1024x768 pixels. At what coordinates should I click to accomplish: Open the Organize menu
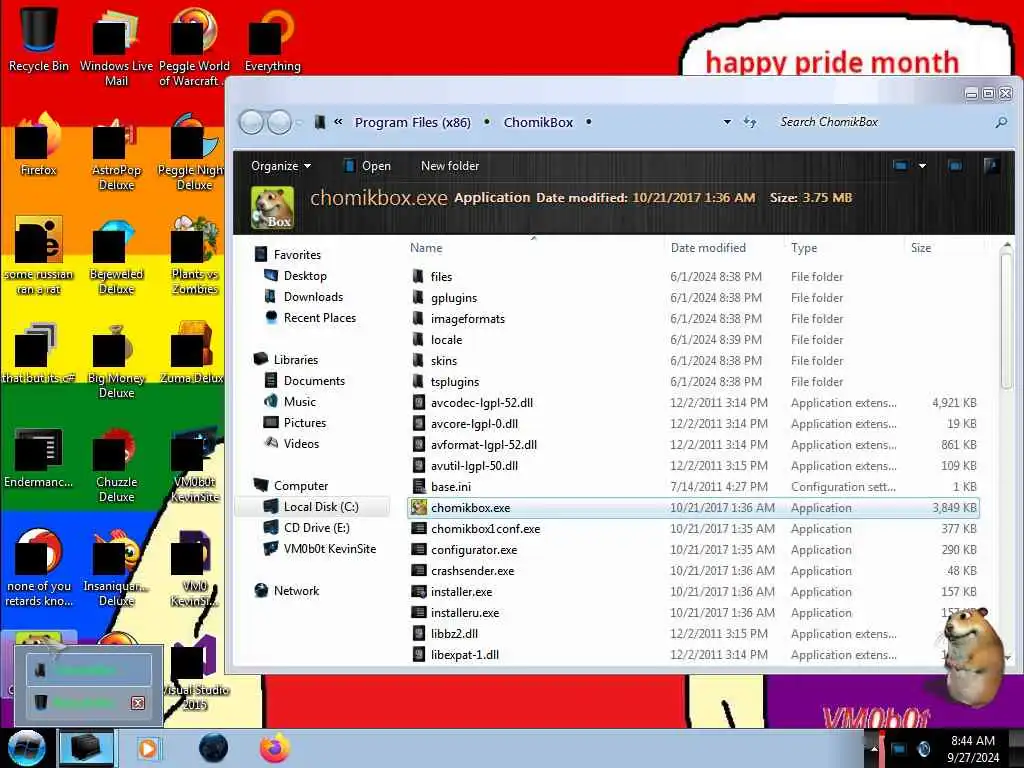pyautogui.click(x=281, y=166)
